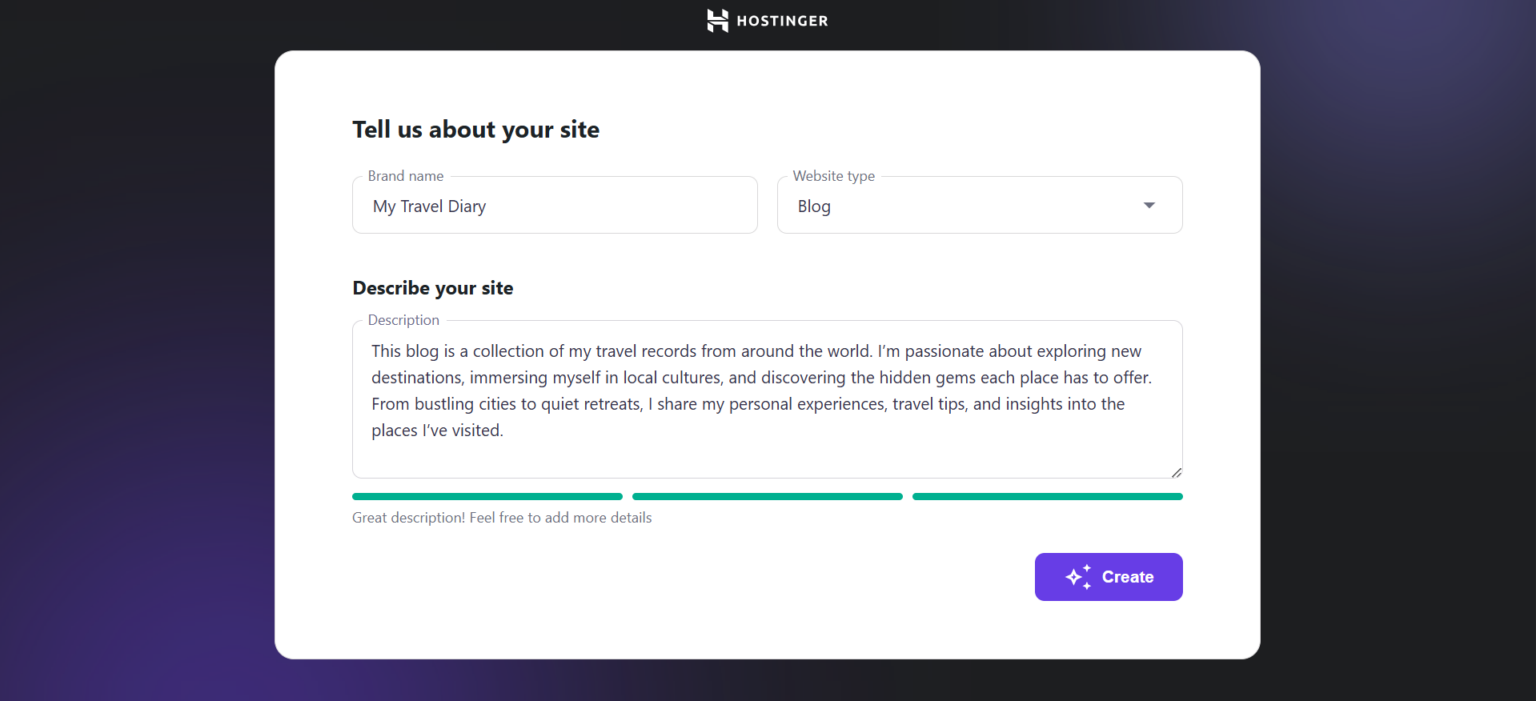This screenshot has height=701, width=1536.
Task: Click the Hostinger 'H' emblem at top center
Action: (x=716, y=20)
